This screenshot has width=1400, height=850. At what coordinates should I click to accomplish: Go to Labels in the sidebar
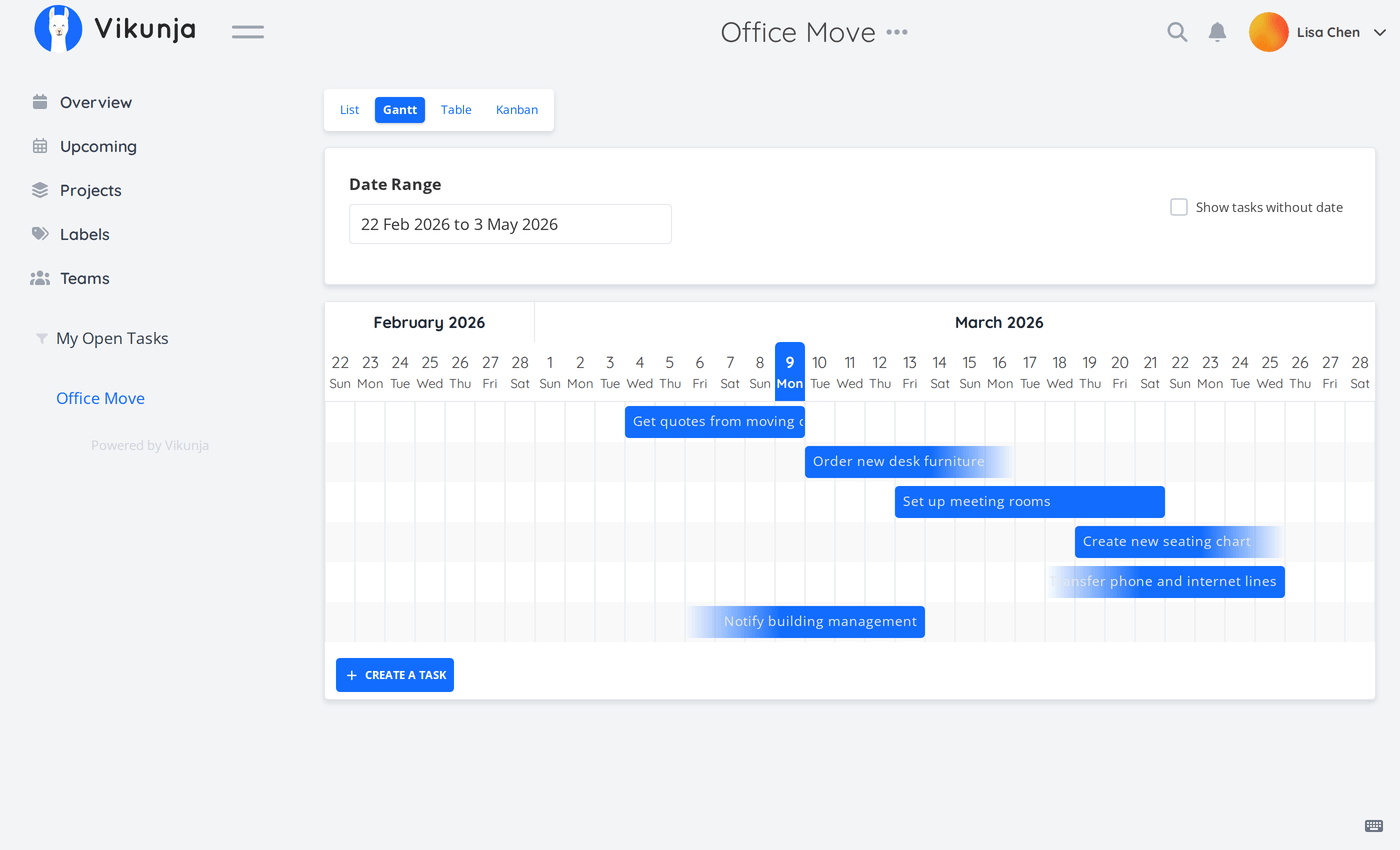pyautogui.click(x=84, y=234)
